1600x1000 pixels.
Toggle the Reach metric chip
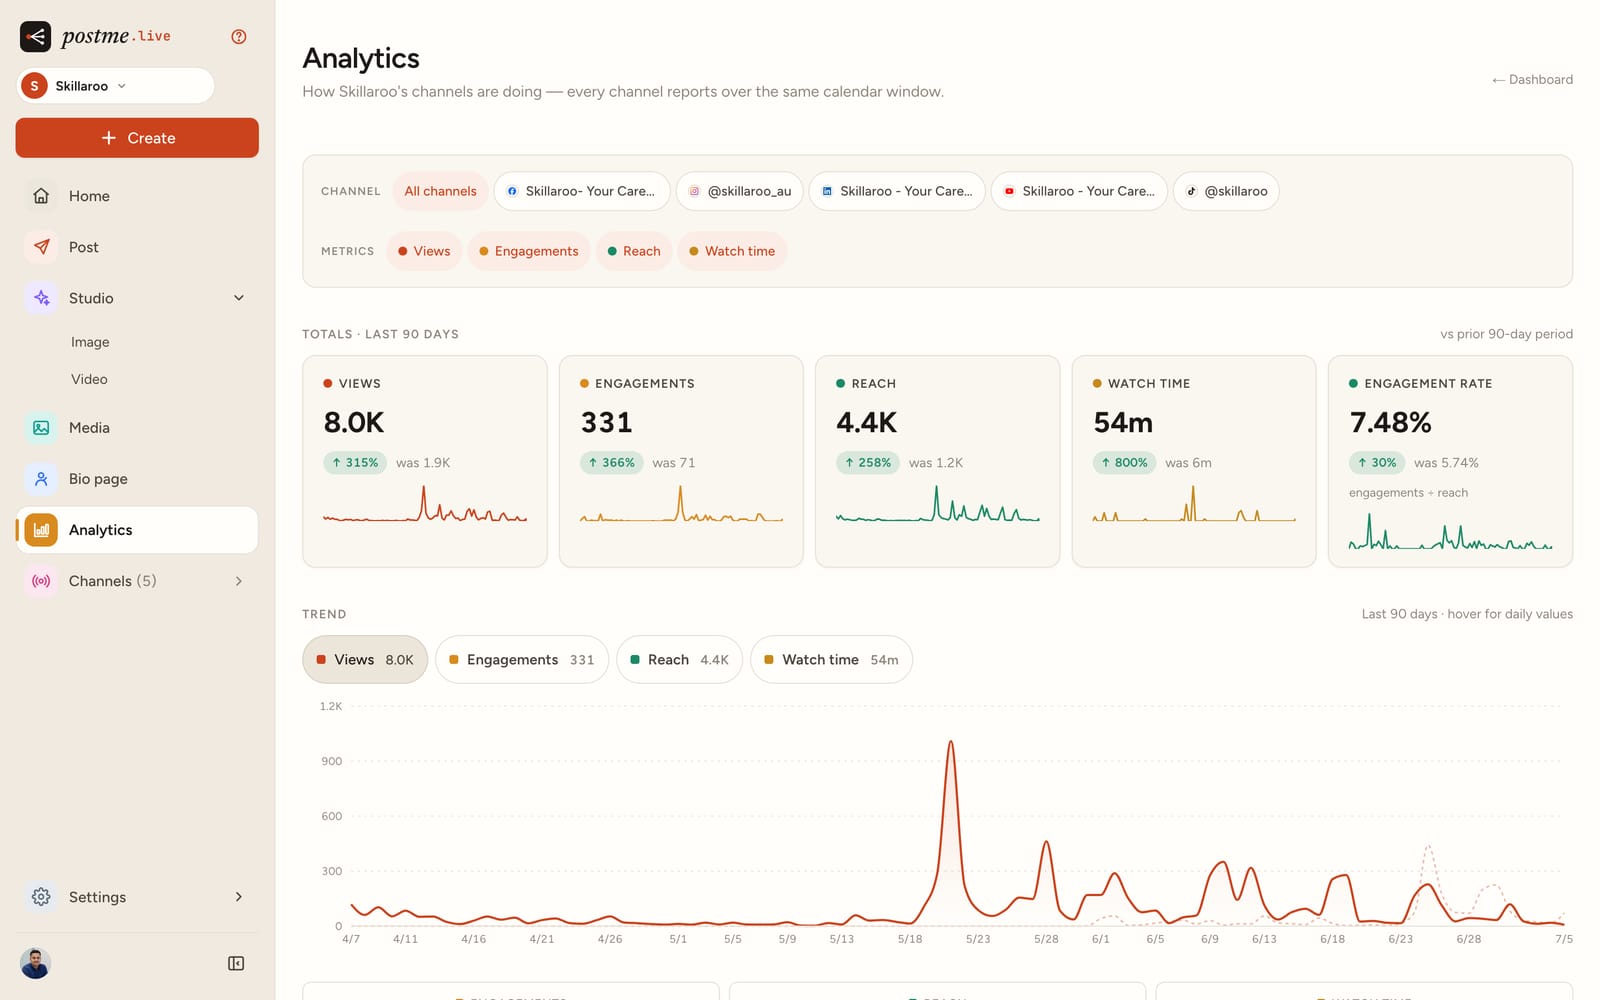pyautogui.click(x=634, y=251)
